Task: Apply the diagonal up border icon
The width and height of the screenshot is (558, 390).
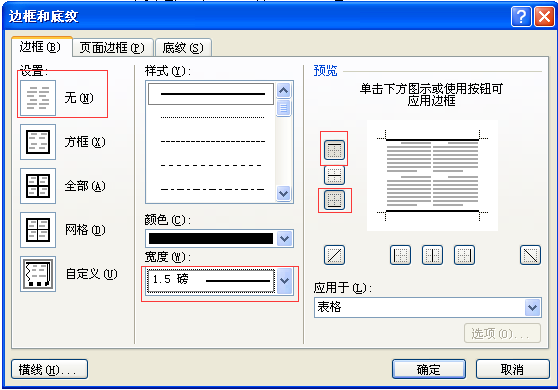Action: pos(335,255)
